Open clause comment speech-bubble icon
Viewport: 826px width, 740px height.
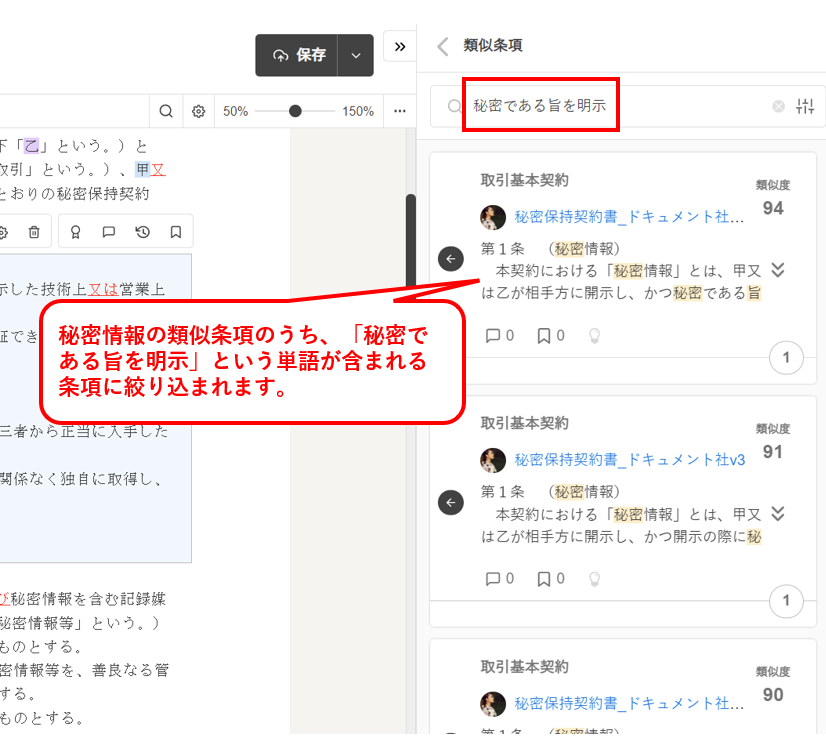(x=109, y=232)
